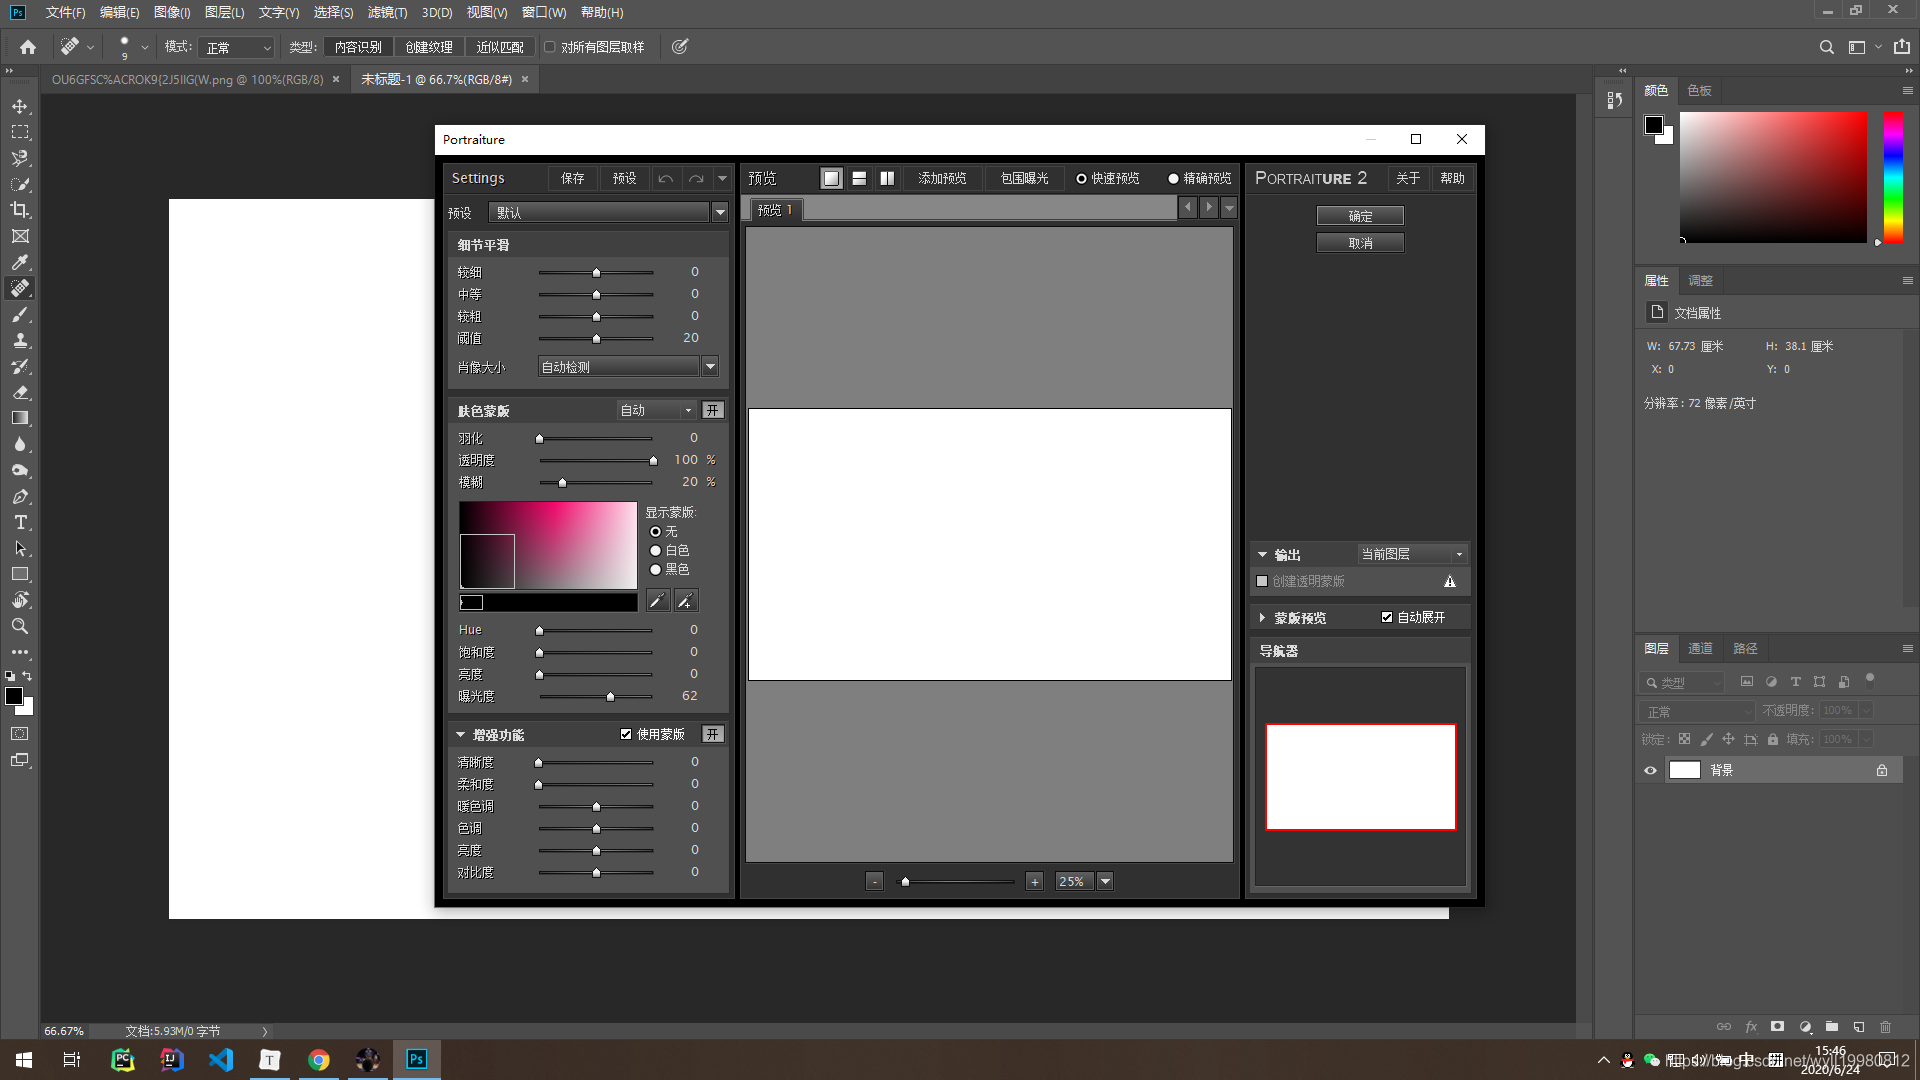Screen dimensions: 1920x1080
Task: Switch to the 通道 panel tab
Action: [1700, 648]
